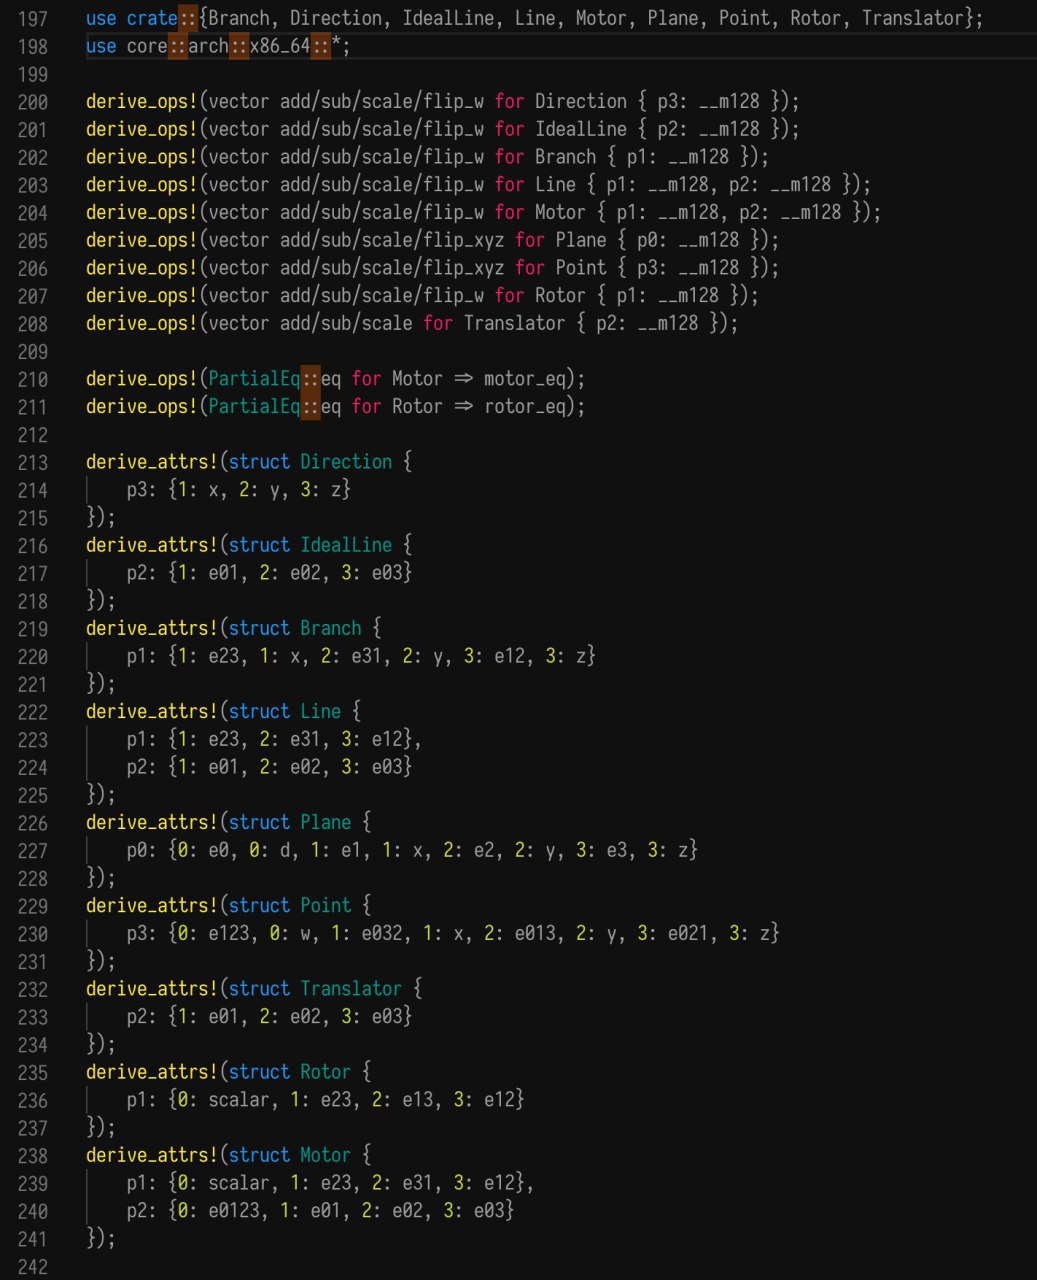The width and height of the screenshot is (1037, 1280).
Task: Click 'Branch' in derive_ops on line 202
Action: click(566, 157)
